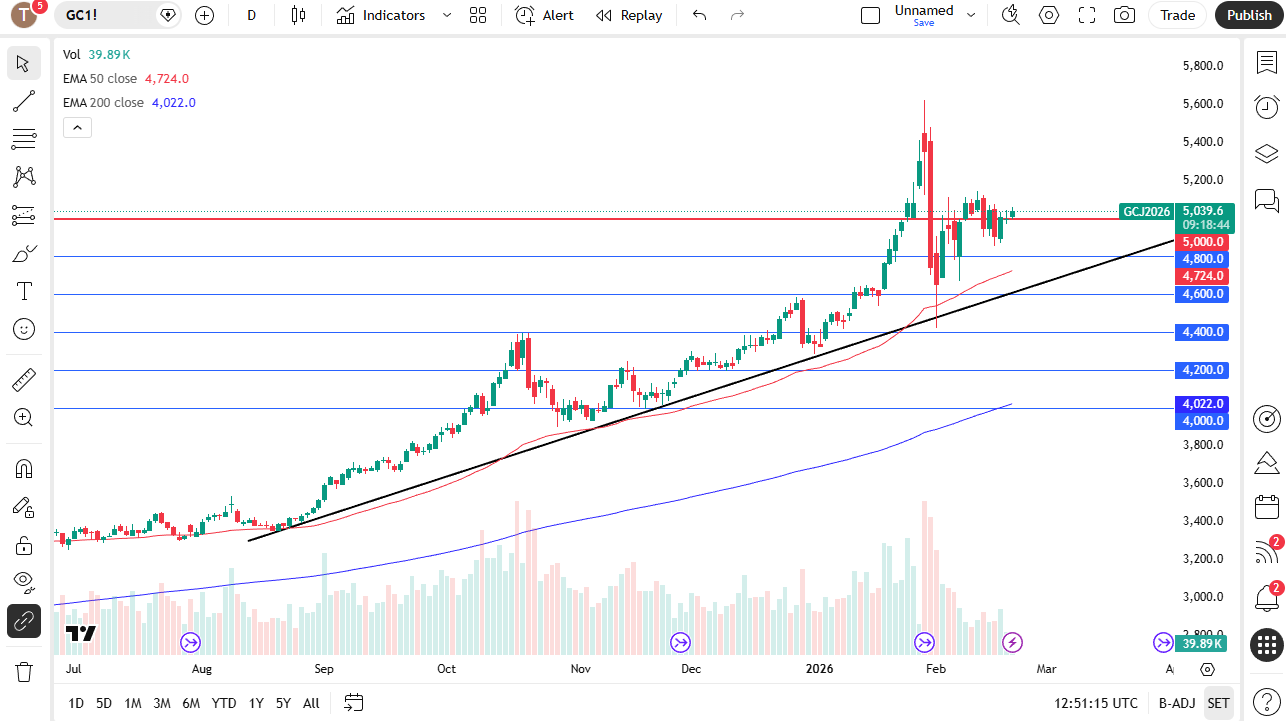Select the 5Y time range
The height and width of the screenshot is (721, 1286).
283,703
